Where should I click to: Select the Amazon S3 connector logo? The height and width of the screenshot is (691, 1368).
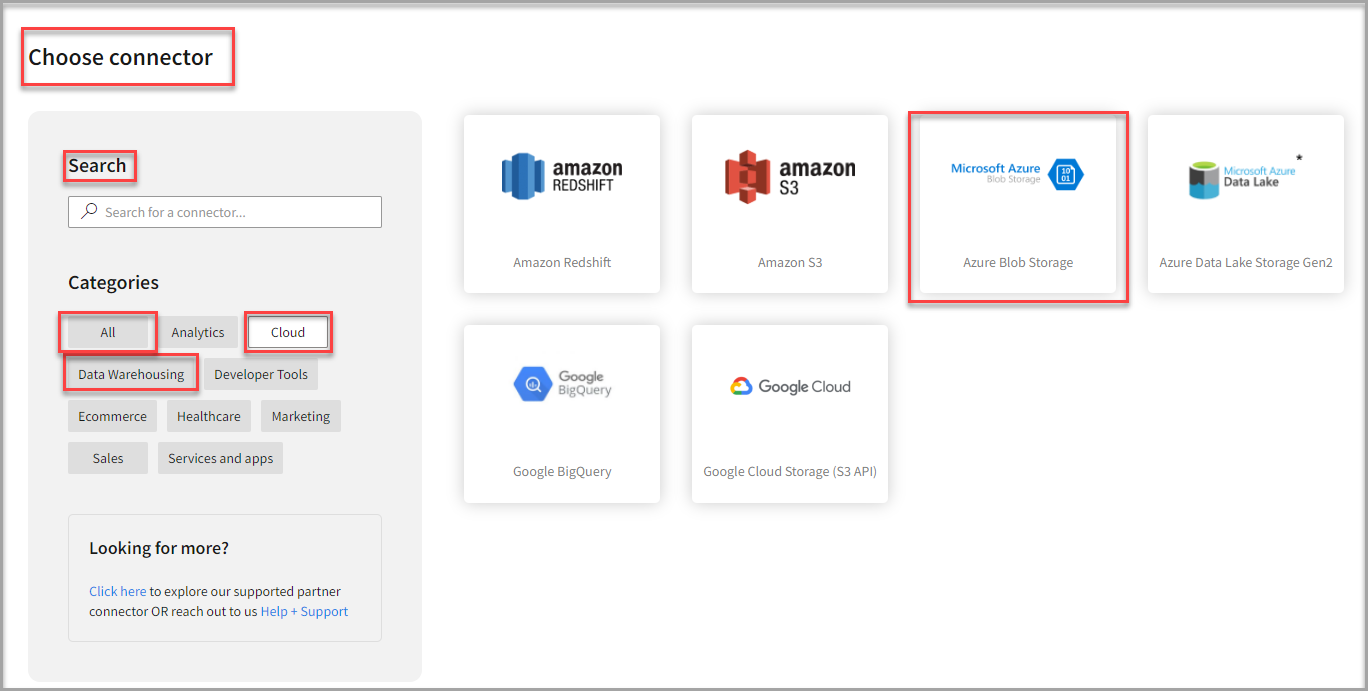coord(789,177)
